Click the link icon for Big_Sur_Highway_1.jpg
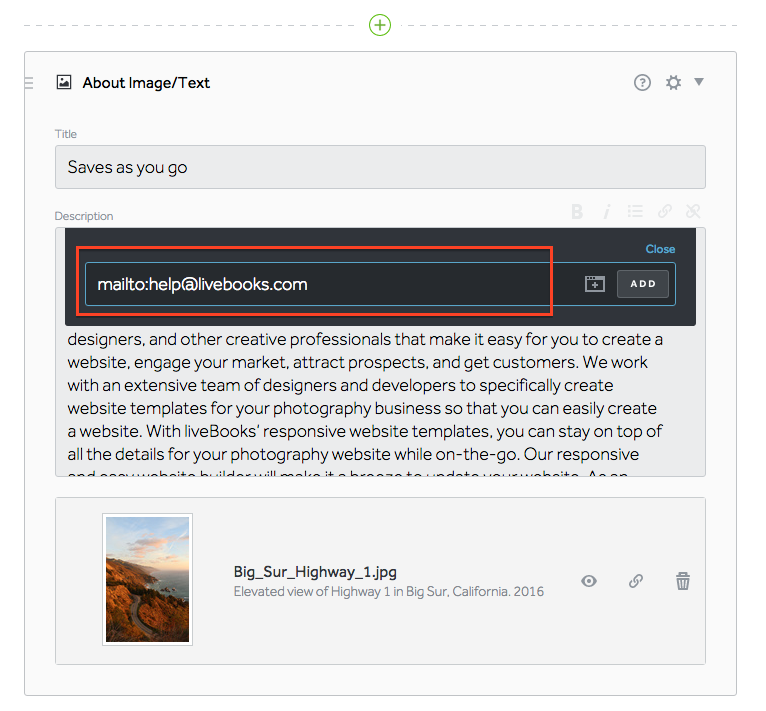The height and width of the screenshot is (711, 766). pyautogui.click(x=636, y=581)
